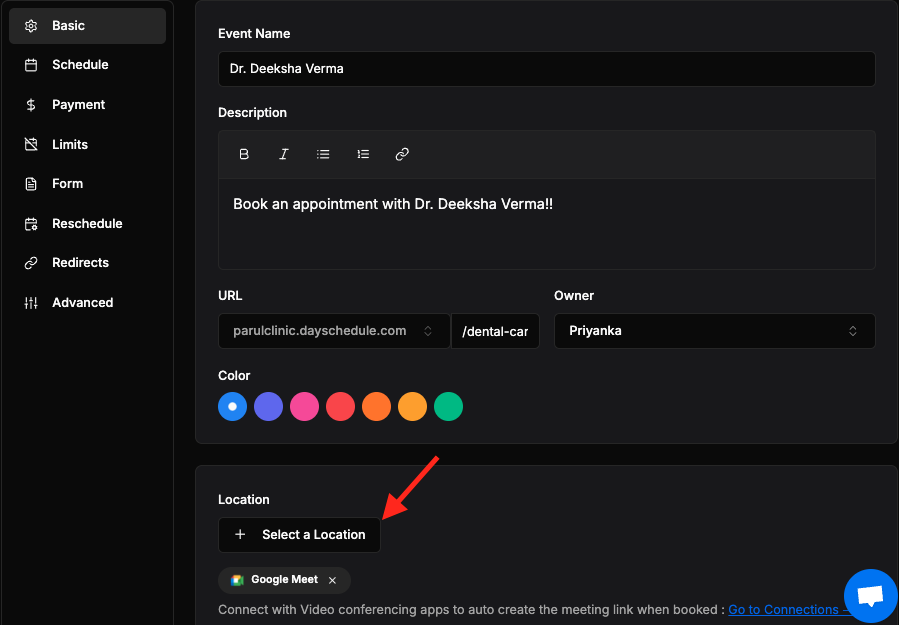Select the orange color swatch

376,407
